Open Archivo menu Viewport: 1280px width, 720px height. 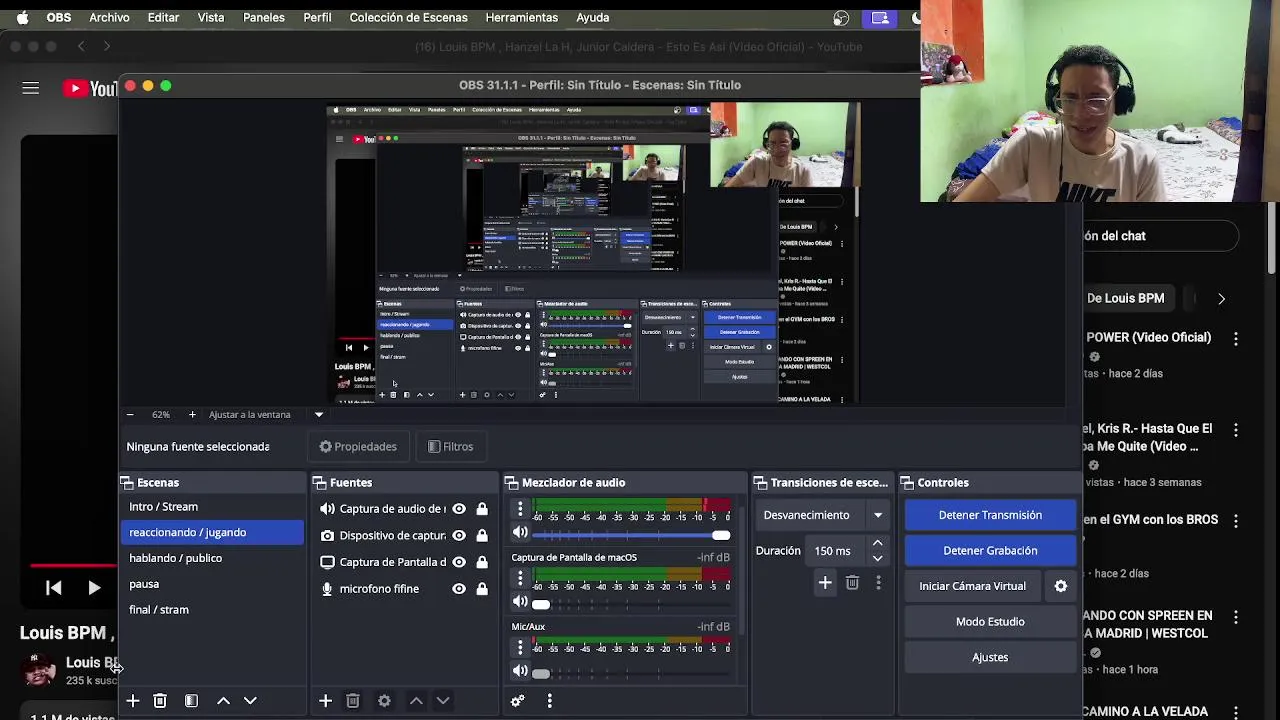(x=109, y=17)
